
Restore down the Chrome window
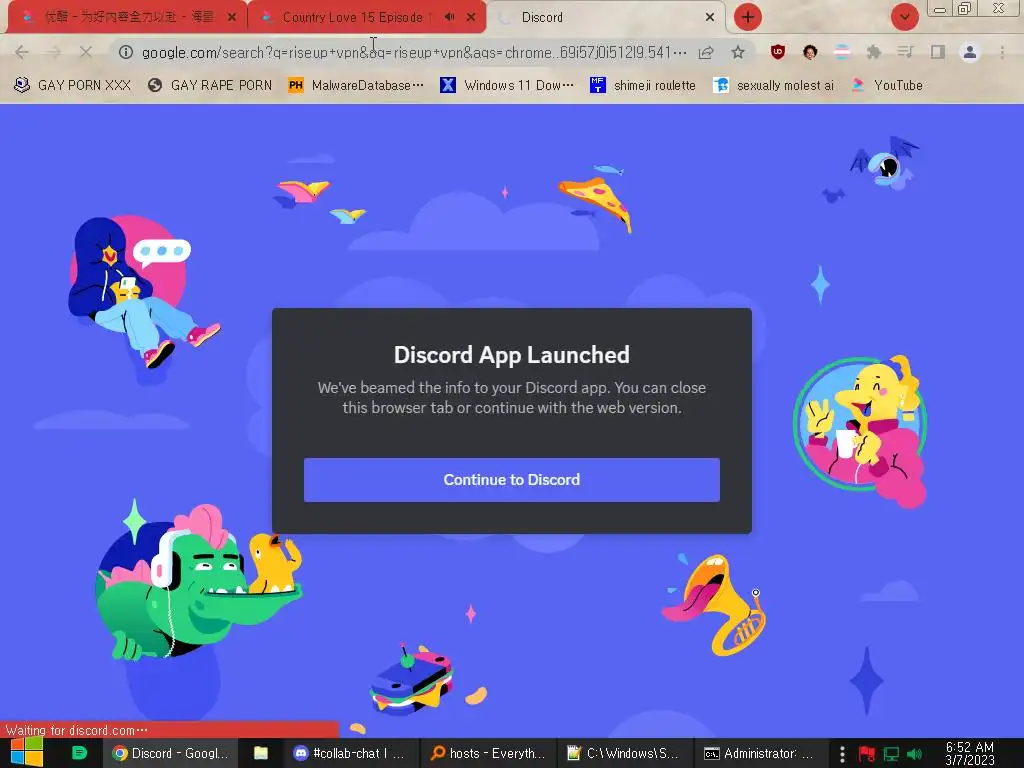pyautogui.click(x=964, y=8)
